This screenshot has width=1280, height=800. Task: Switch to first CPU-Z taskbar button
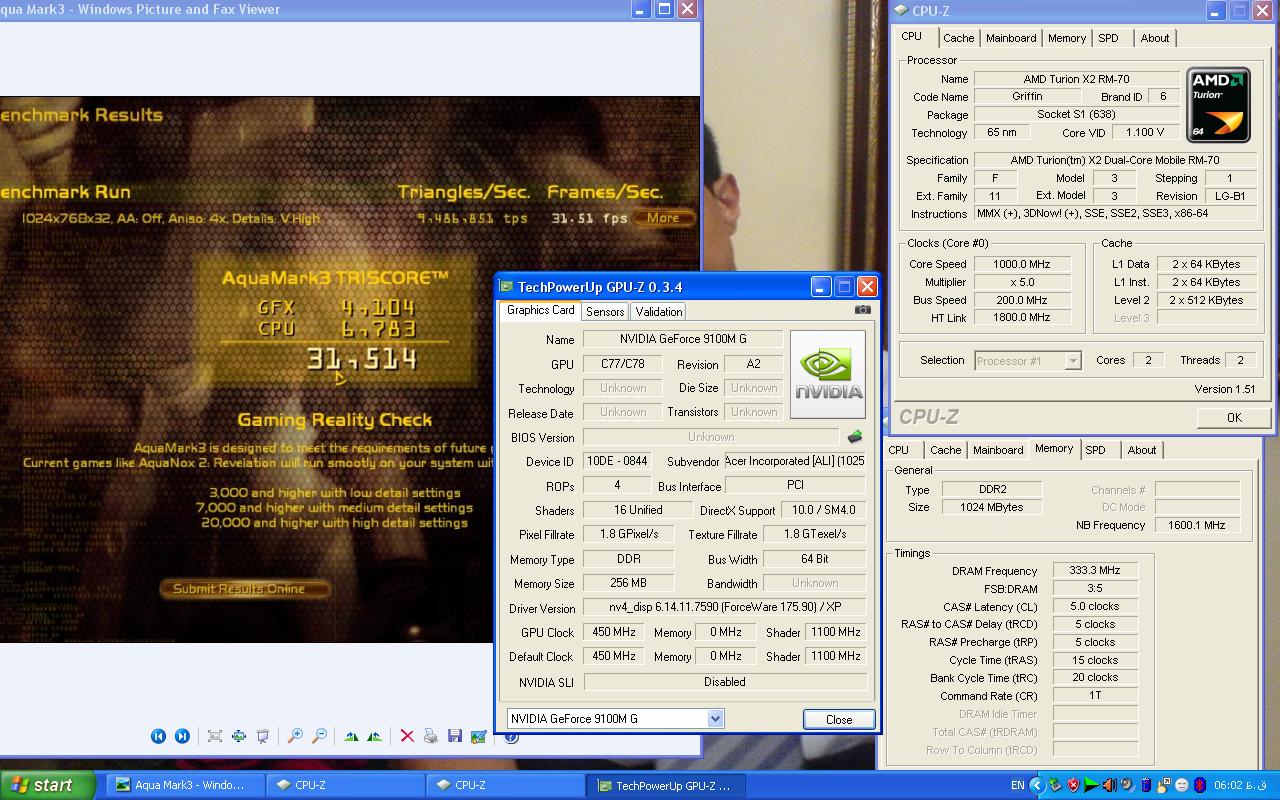click(x=345, y=785)
